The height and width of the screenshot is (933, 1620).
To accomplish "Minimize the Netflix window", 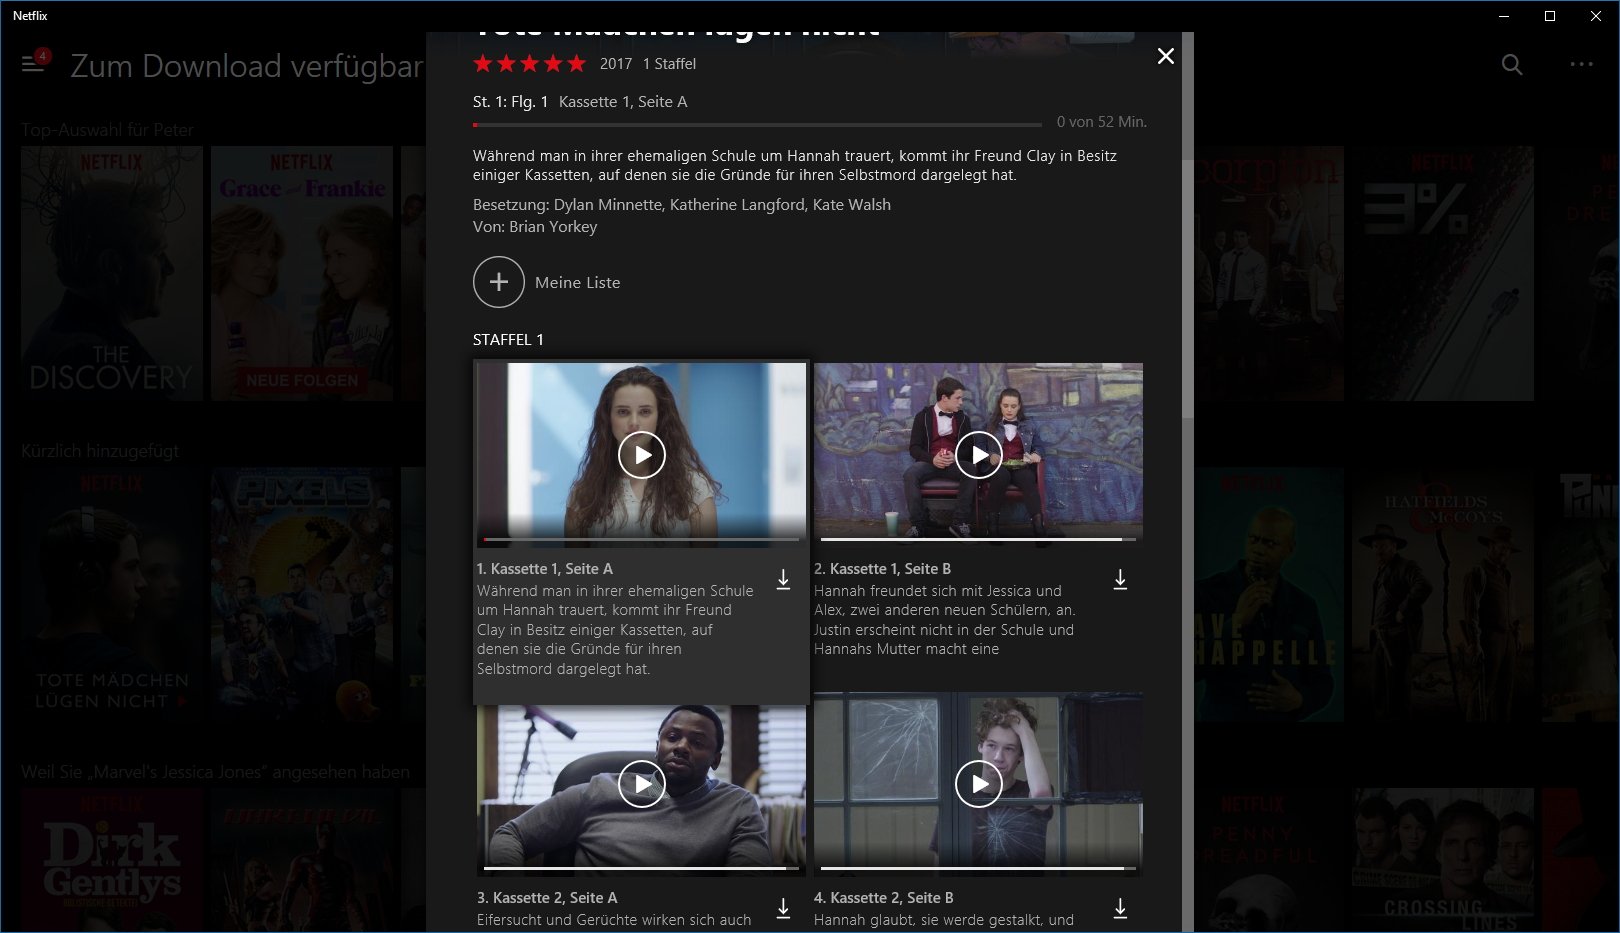I will 1504,16.
